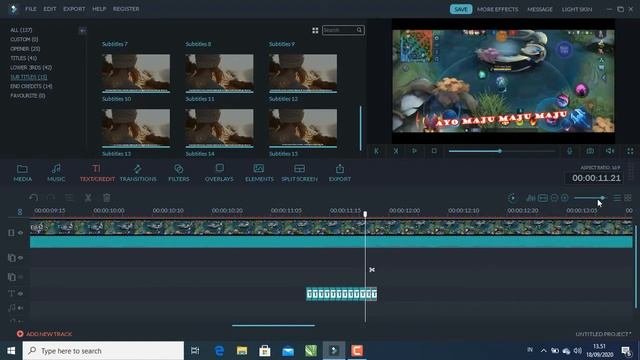Open the EDIT menu
The image size is (640, 360).
(50, 9)
